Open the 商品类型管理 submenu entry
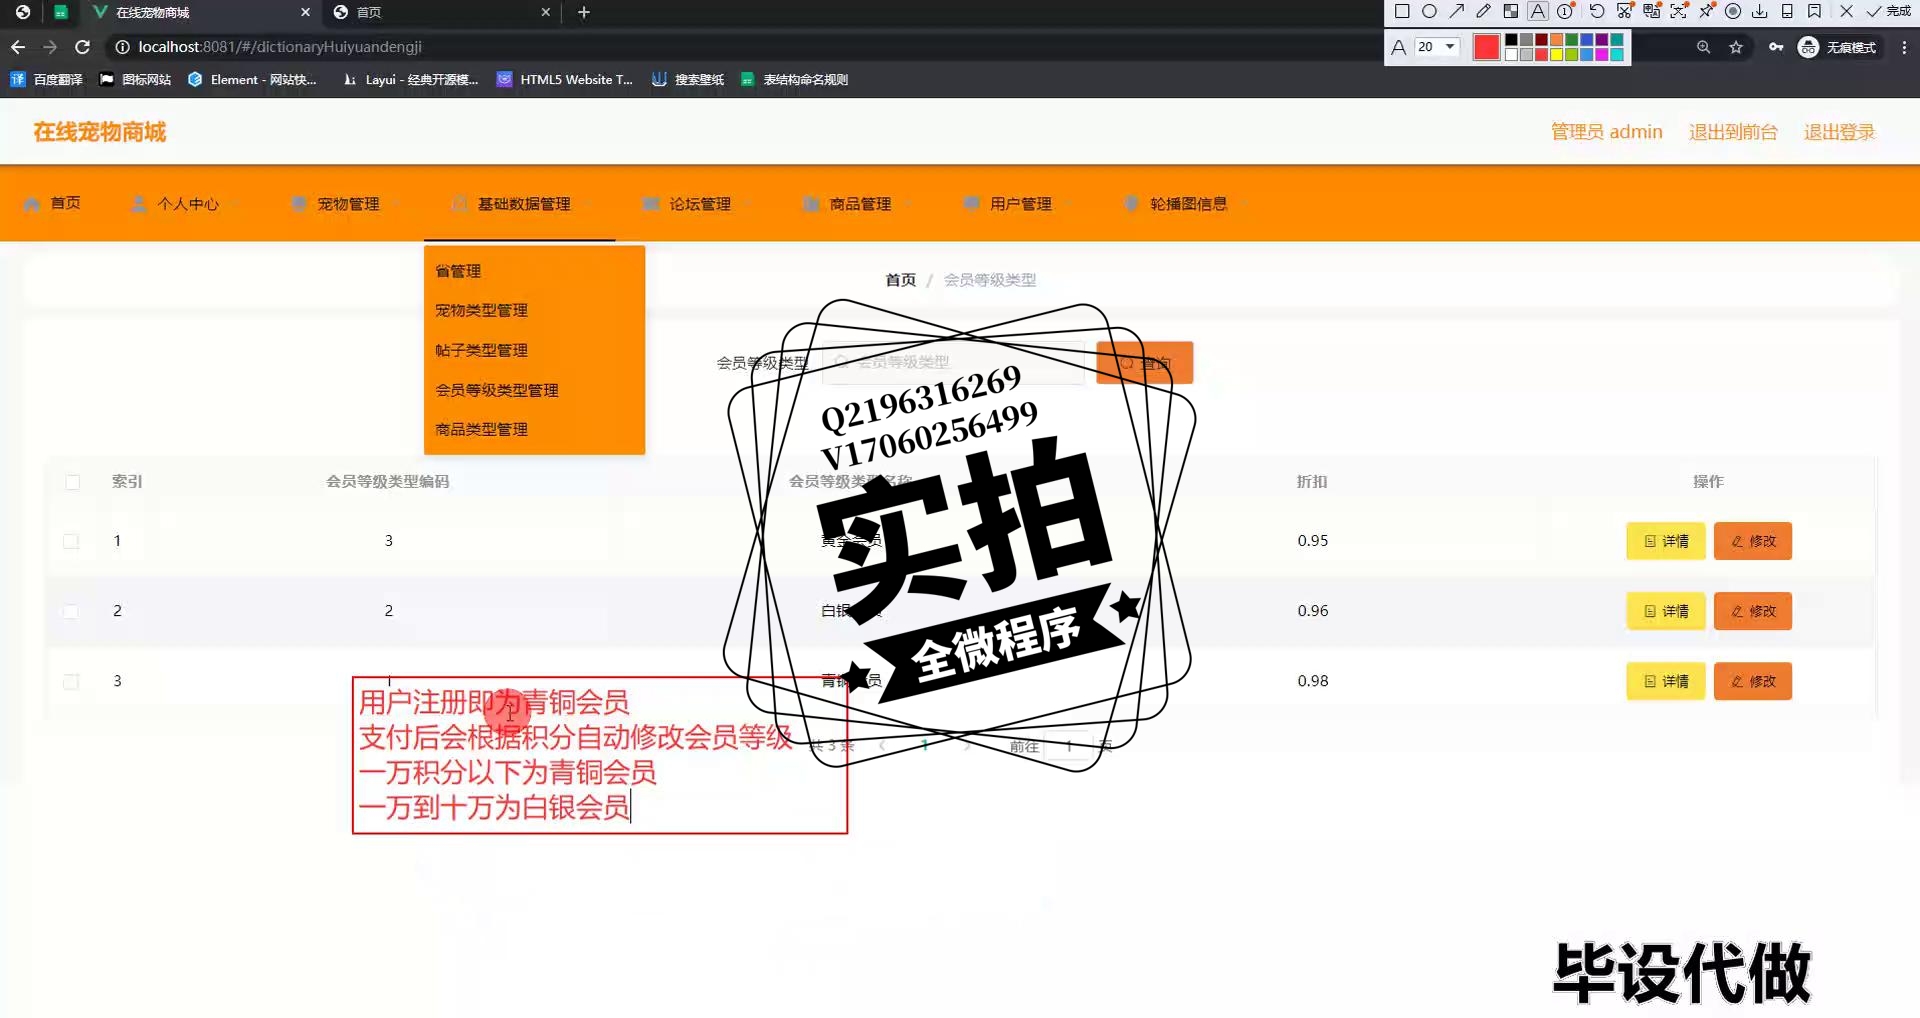Viewport: 1920px width, 1018px height. [534, 429]
